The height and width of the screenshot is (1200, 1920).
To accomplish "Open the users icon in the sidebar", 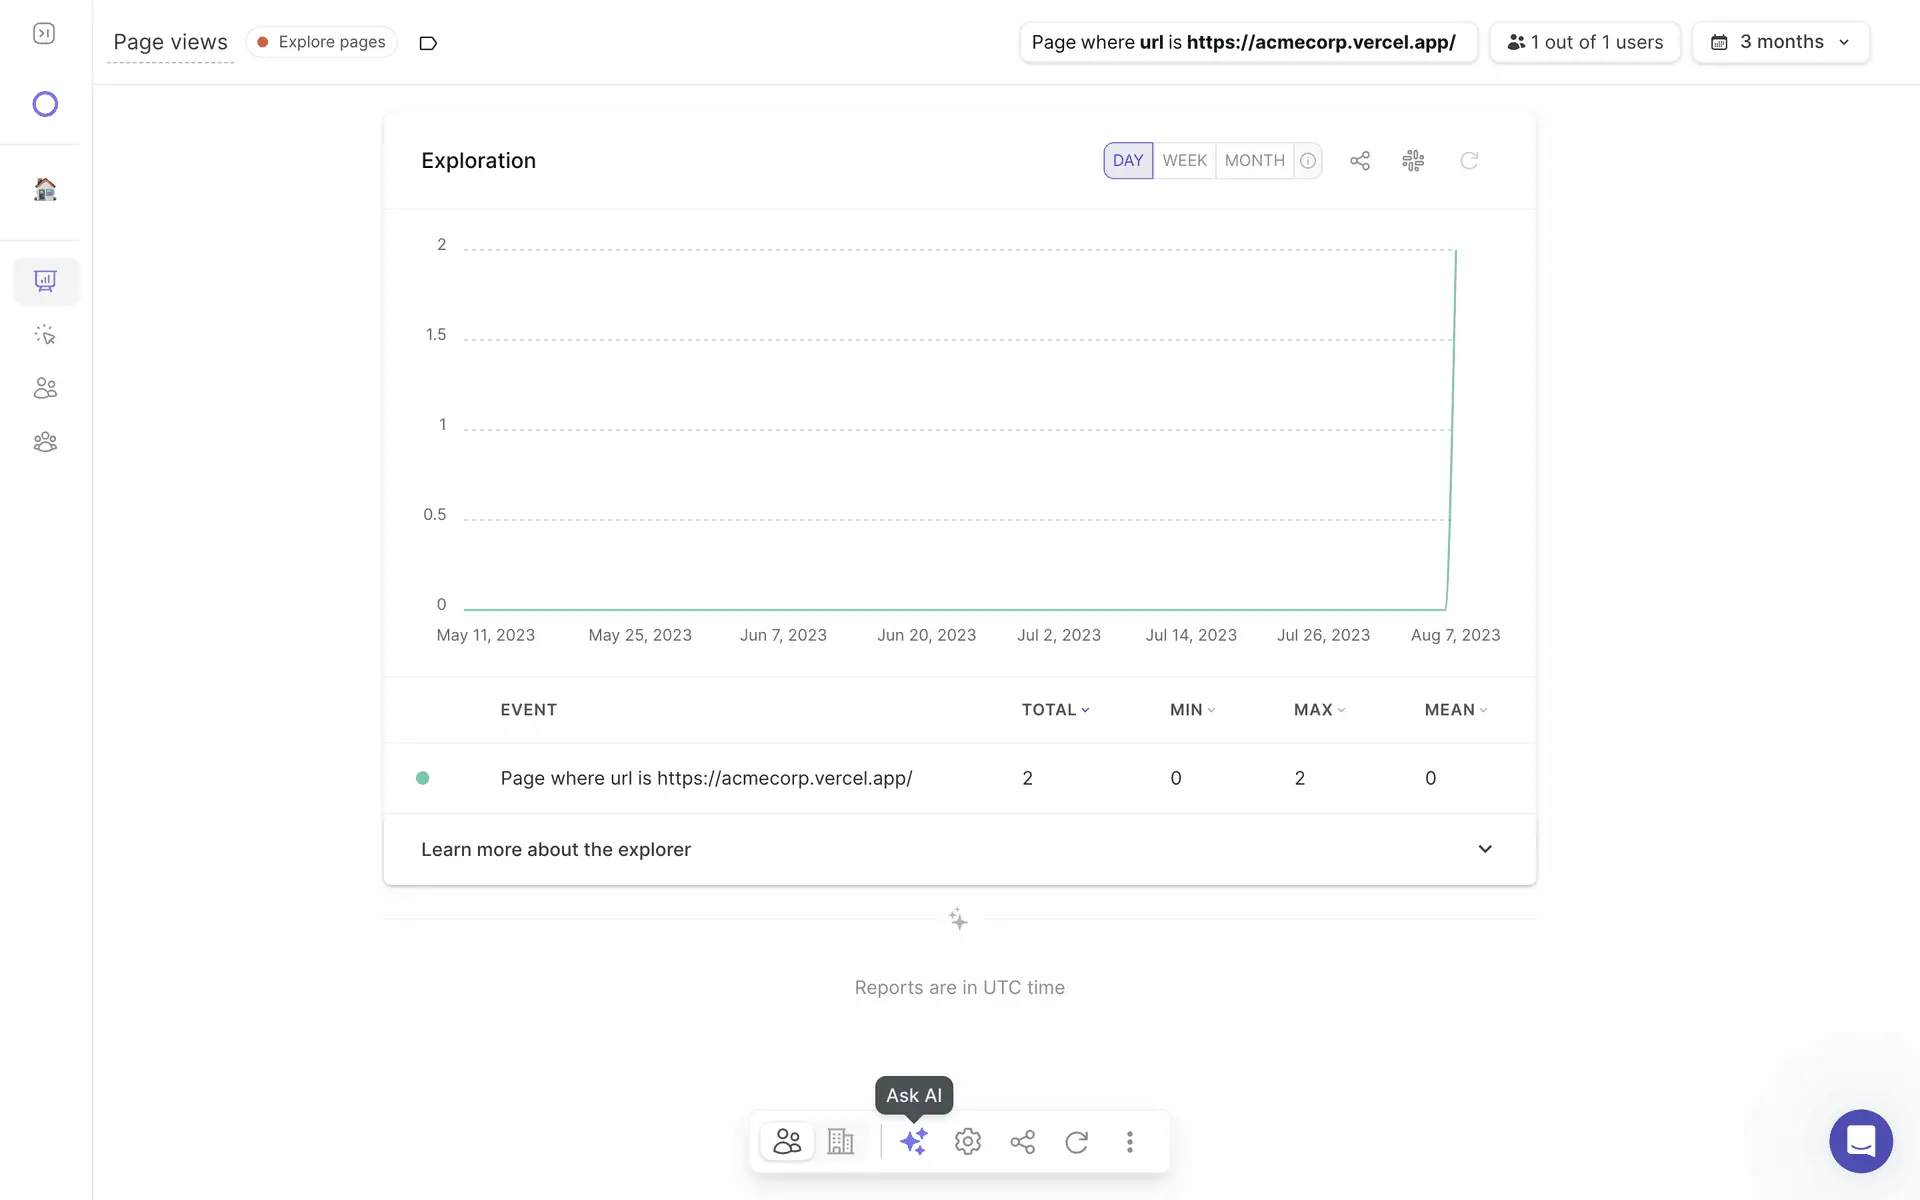I will [x=45, y=388].
